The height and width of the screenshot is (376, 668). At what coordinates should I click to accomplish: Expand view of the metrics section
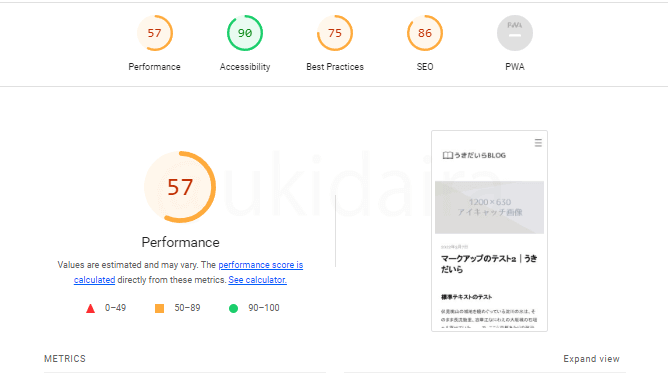click(x=591, y=359)
